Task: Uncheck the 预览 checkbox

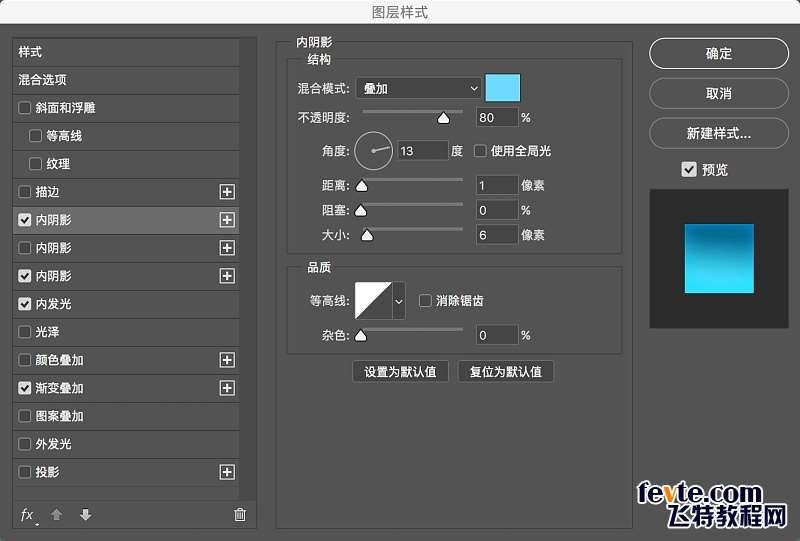Action: tap(689, 169)
